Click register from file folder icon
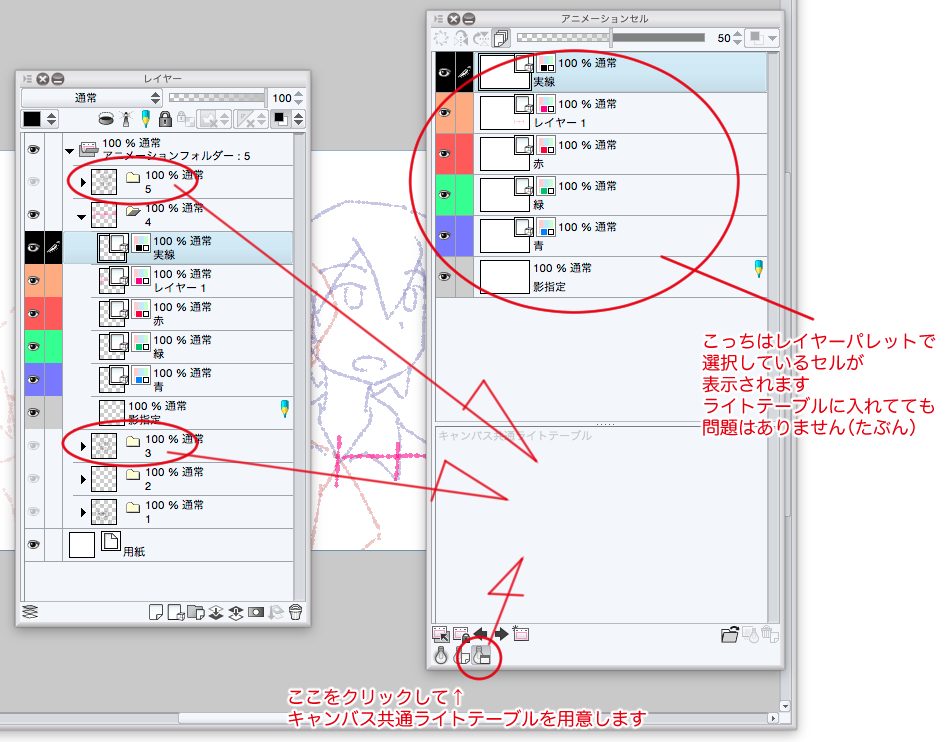 (x=730, y=634)
